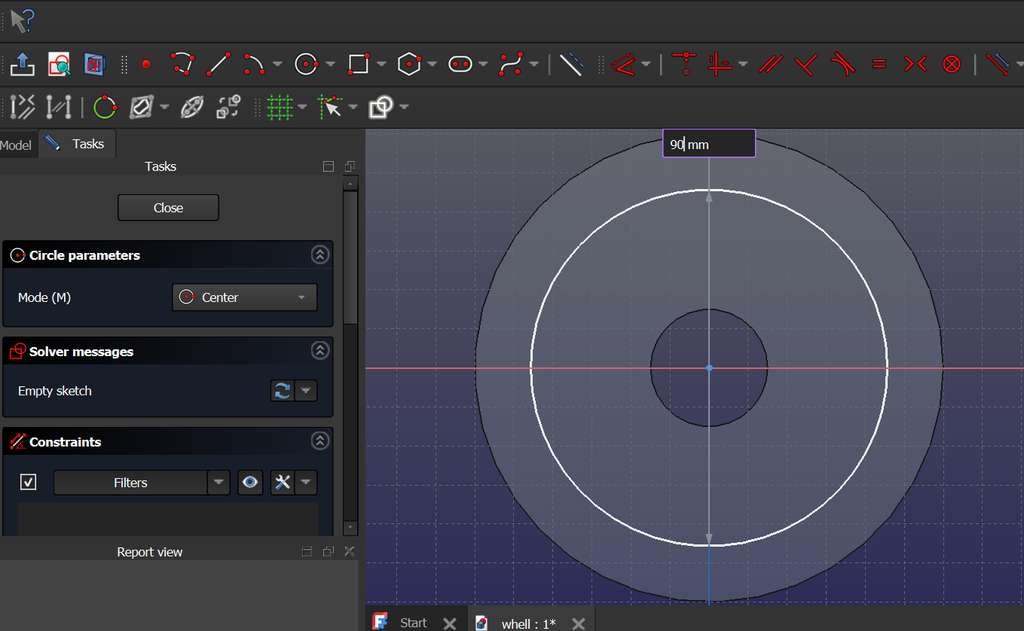Click the Leave sketch icon
Viewport: 1024px width, 631px height.
[22, 64]
